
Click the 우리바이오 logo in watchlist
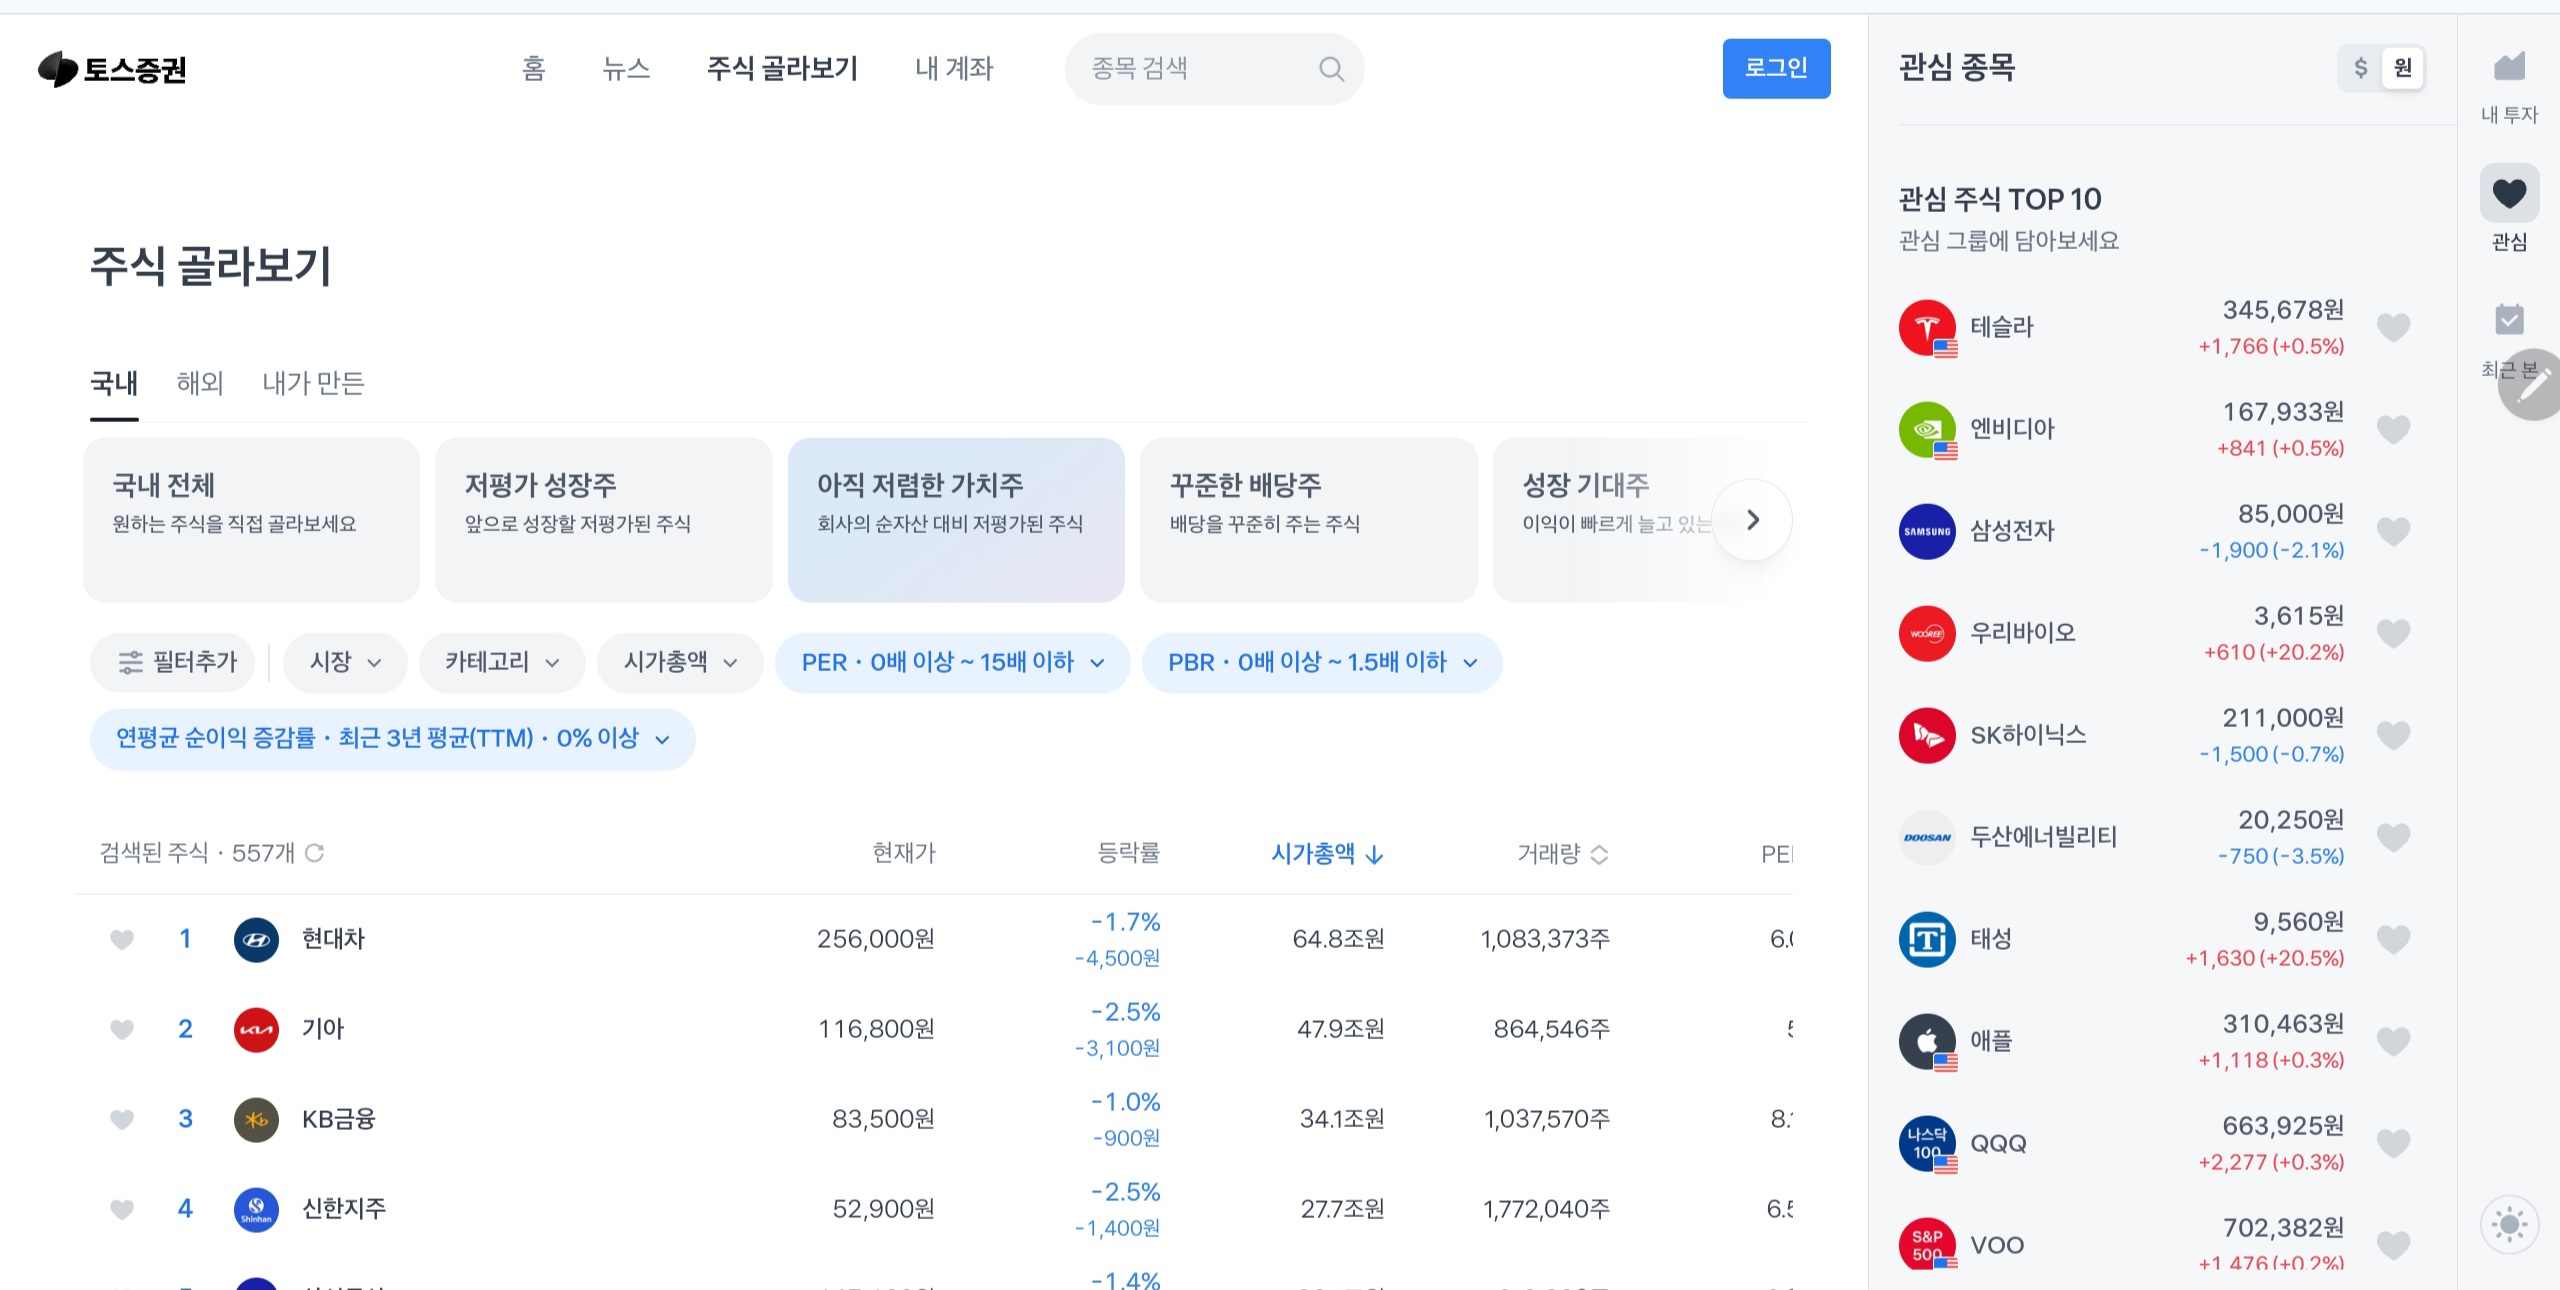(1927, 634)
